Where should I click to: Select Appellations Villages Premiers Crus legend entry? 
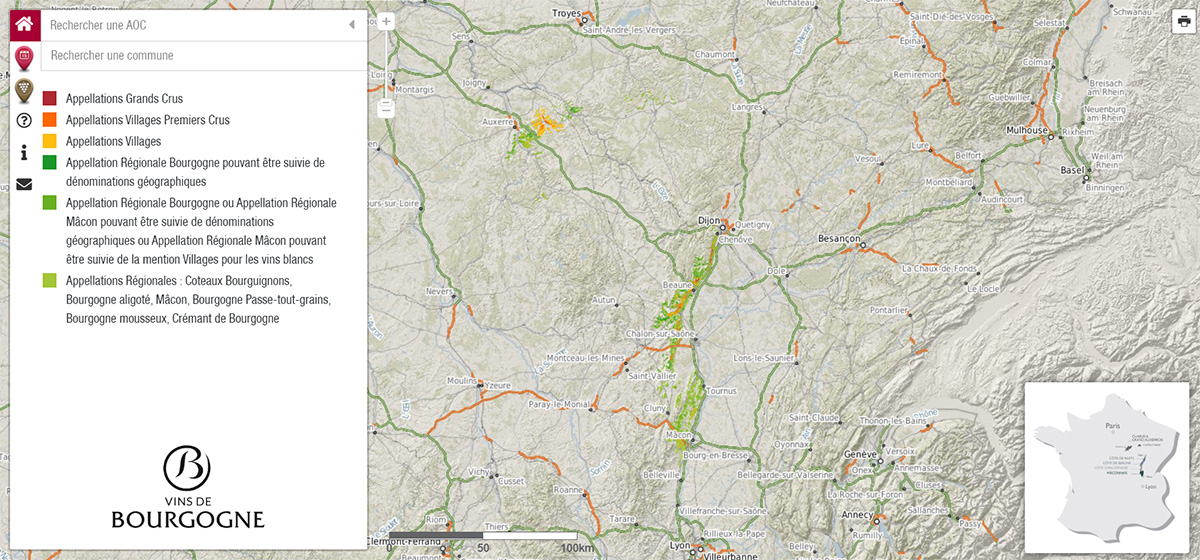[147, 120]
